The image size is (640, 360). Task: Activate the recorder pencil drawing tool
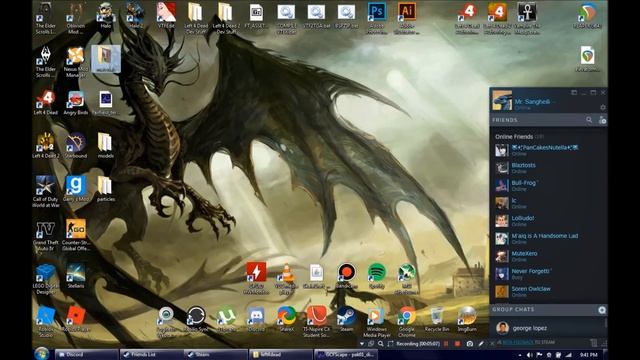click(x=481, y=344)
